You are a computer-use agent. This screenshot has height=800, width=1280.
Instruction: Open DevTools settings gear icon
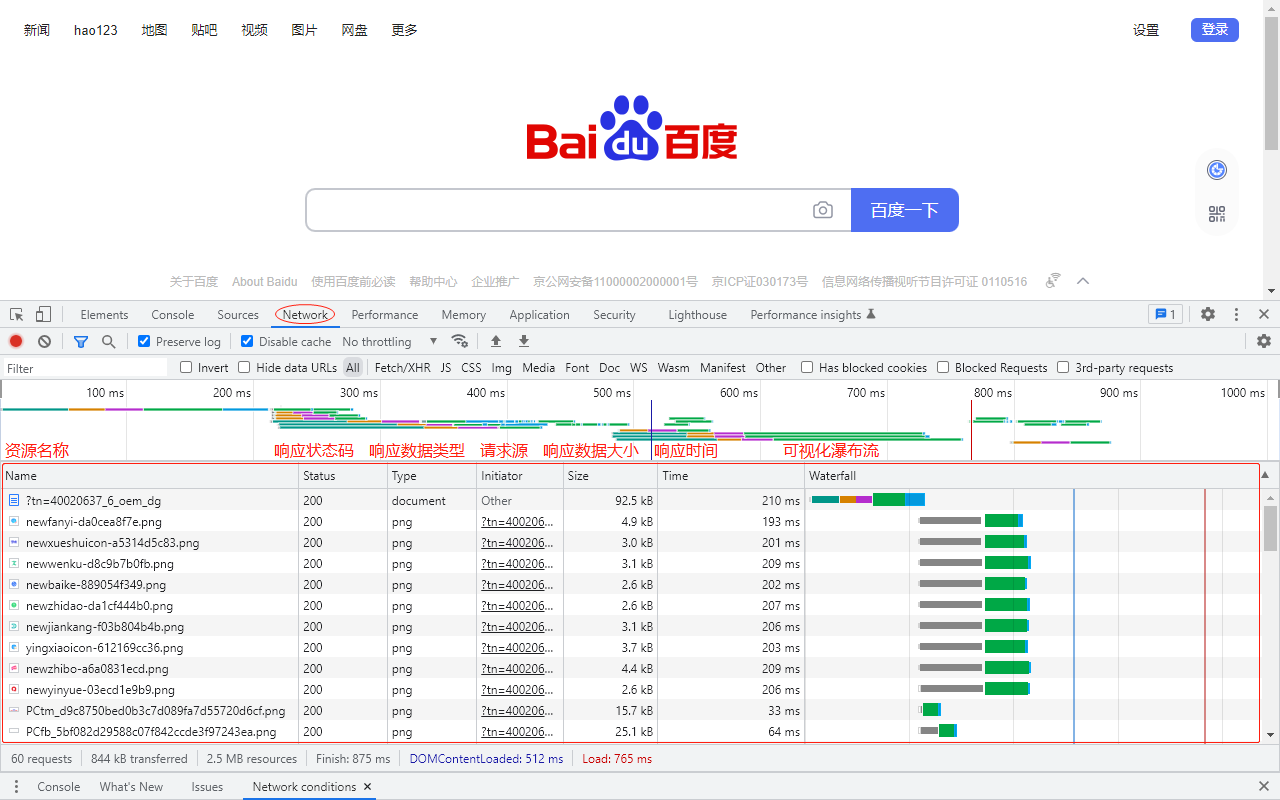click(x=1208, y=314)
